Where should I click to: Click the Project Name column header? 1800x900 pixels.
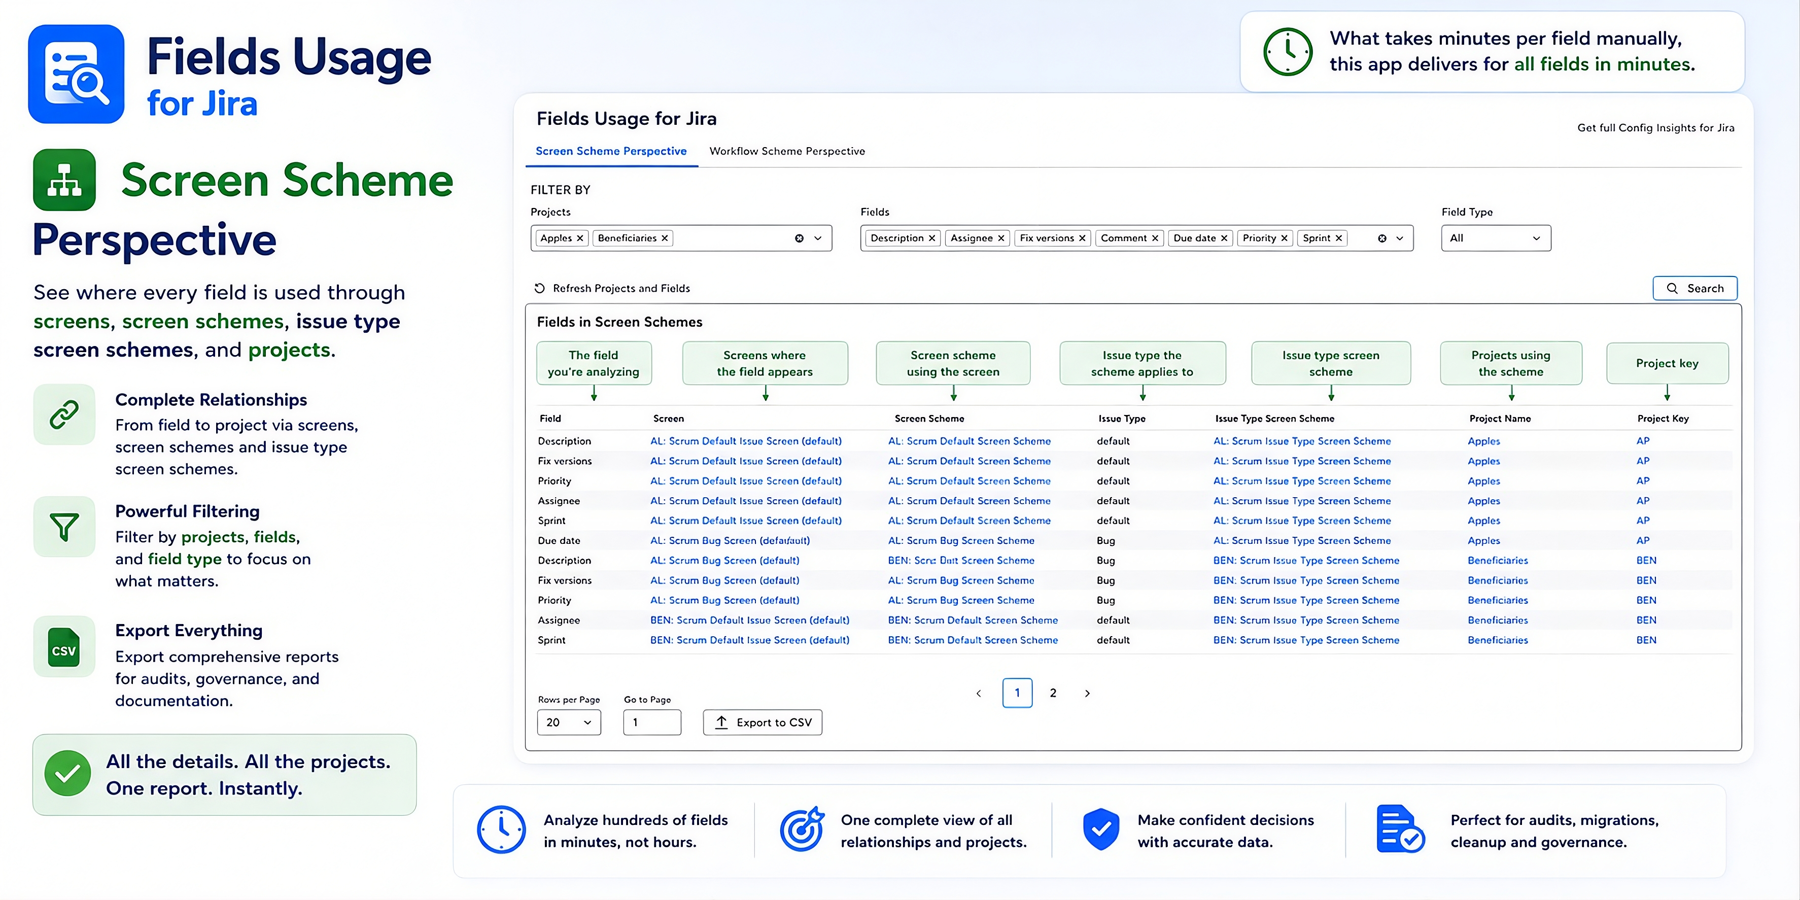point(1500,418)
